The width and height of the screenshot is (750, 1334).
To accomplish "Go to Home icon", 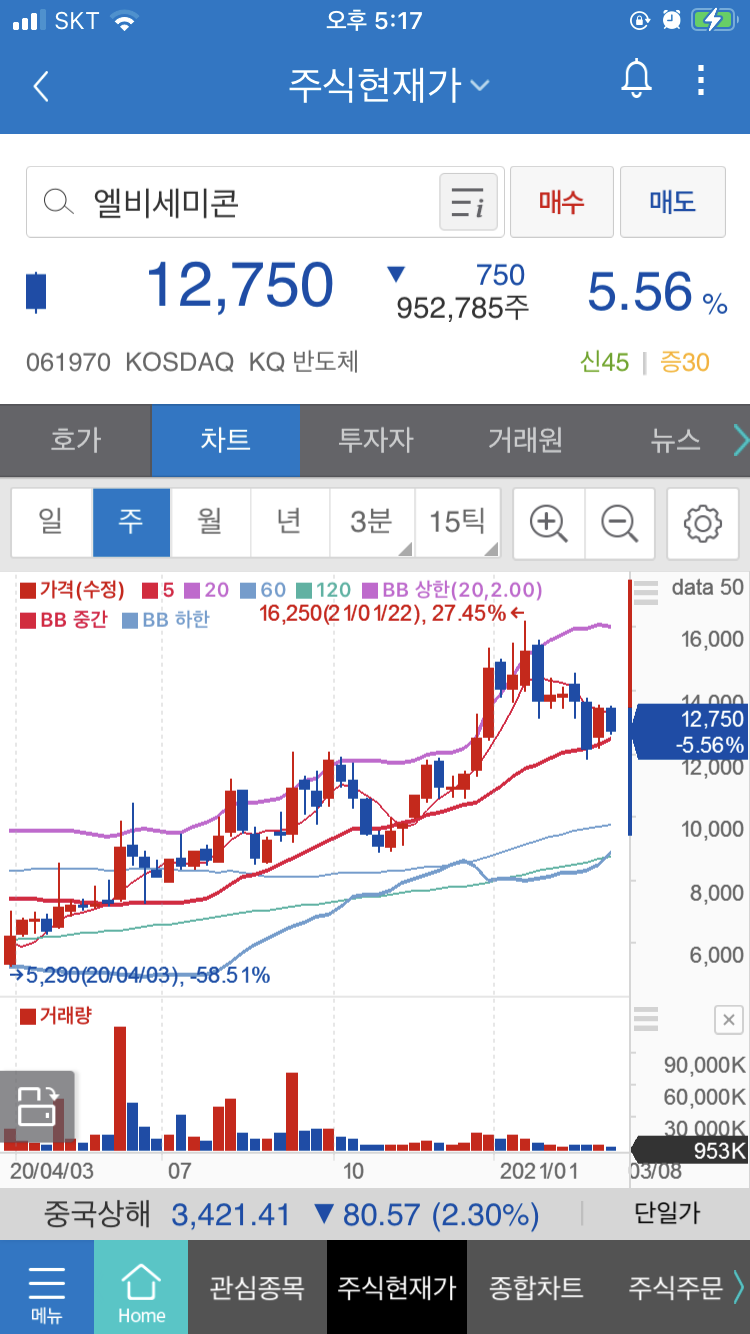I will 141,1286.
